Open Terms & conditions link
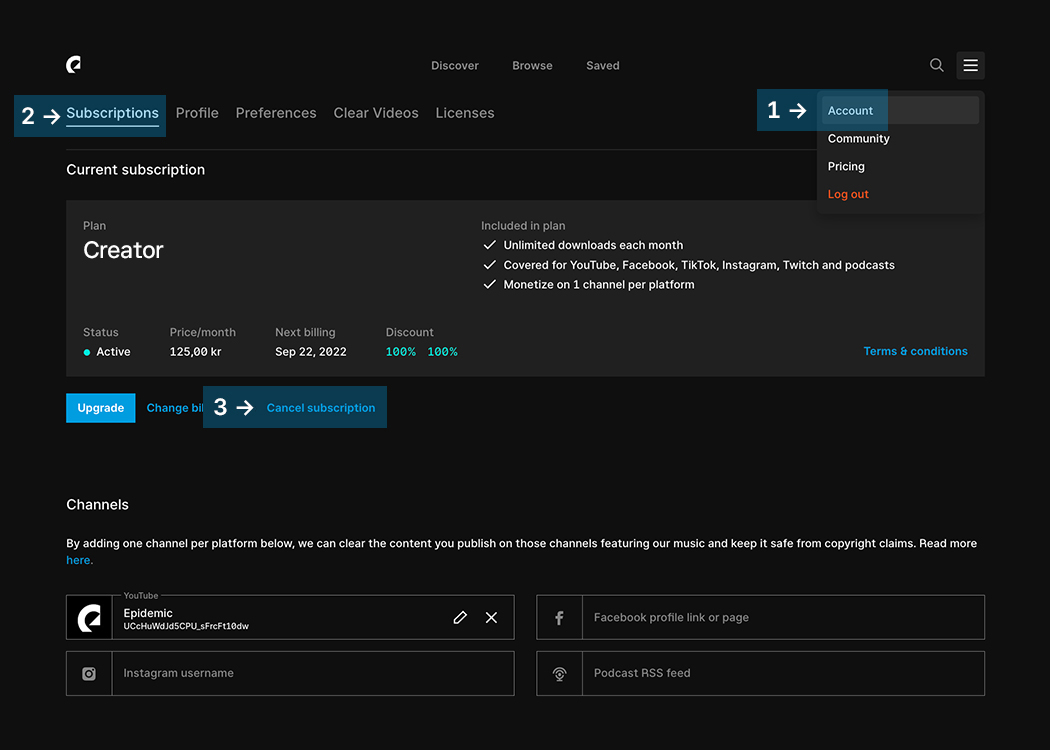Viewport: 1050px width, 750px height. (x=915, y=351)
